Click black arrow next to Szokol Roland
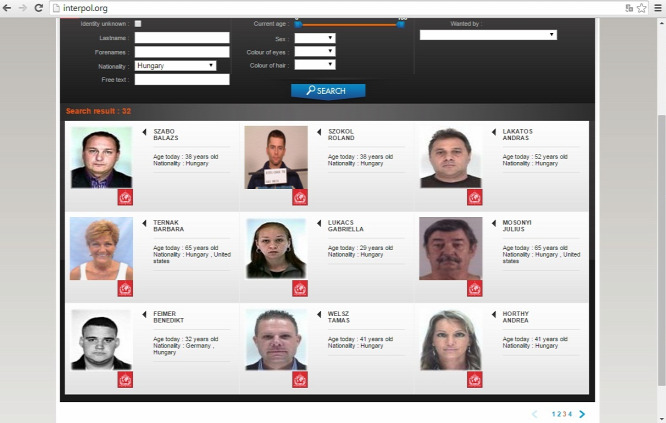 click(x=319, y=132)
